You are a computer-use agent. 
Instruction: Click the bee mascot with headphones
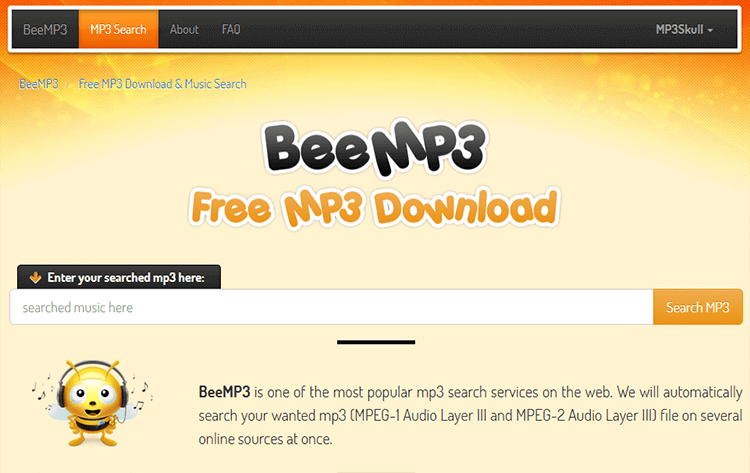click(x=92, y=403)
